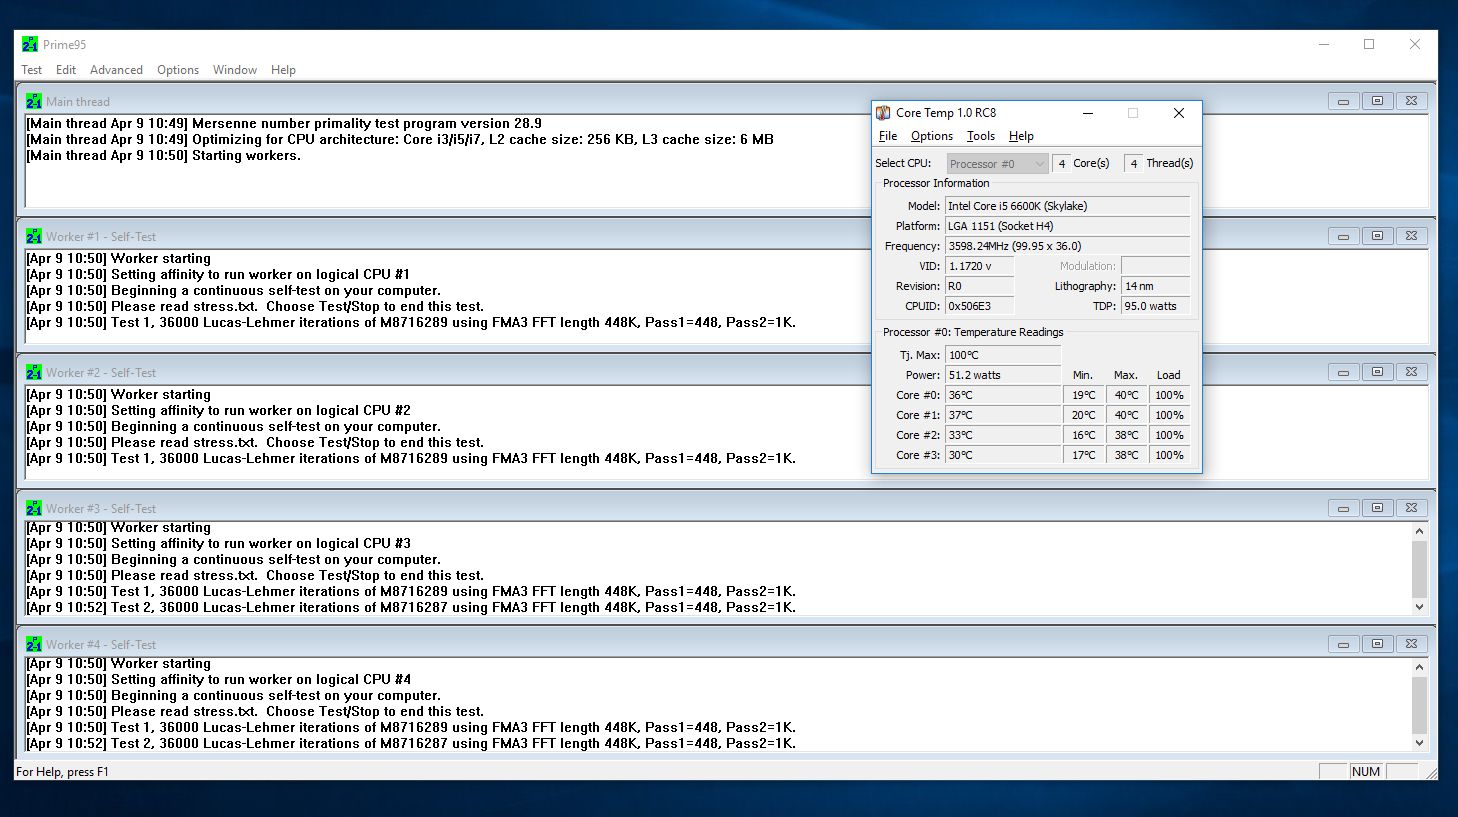The height and width of the screenshot is (817, 1458).
Task: Maximize the Worker #1 child window
Action: tap(1377, 236)
